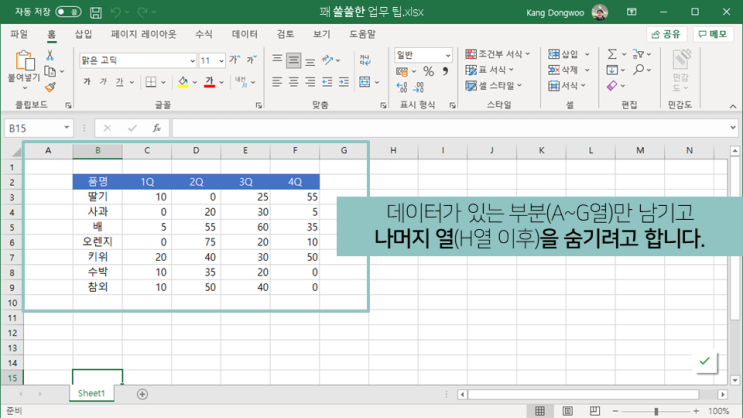The width and height of the screenshot is (743, 418).
Task: Toggle italic formatting
Action: [103, 82]
